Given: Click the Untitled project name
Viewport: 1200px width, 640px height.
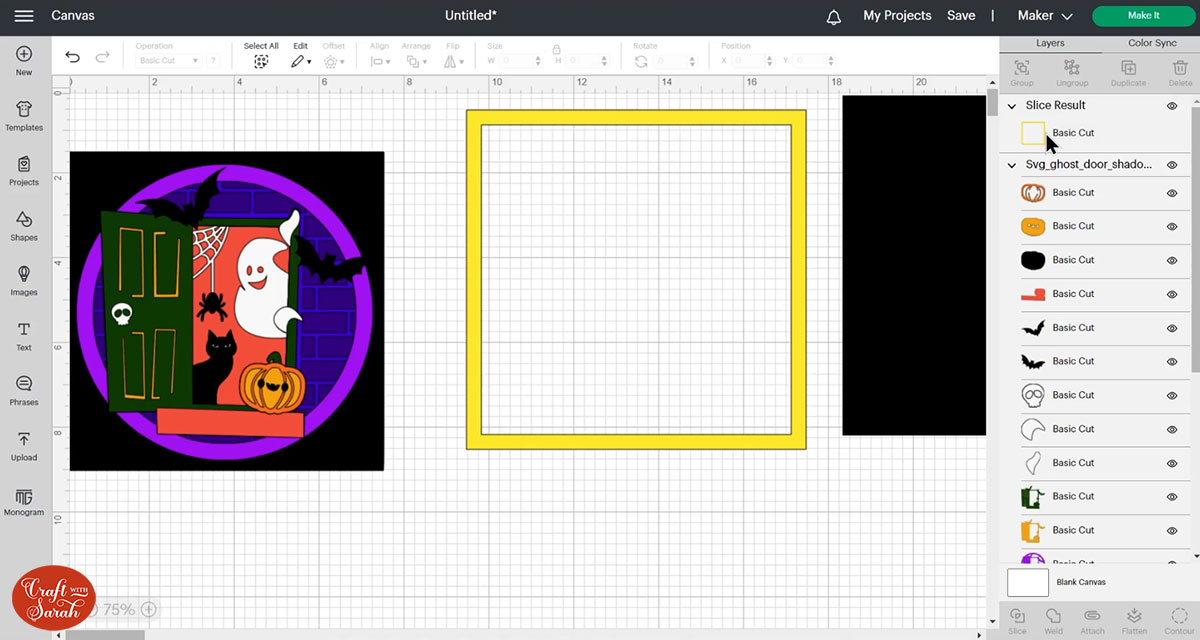Looking at the screenshot, I should pos(471,16).
